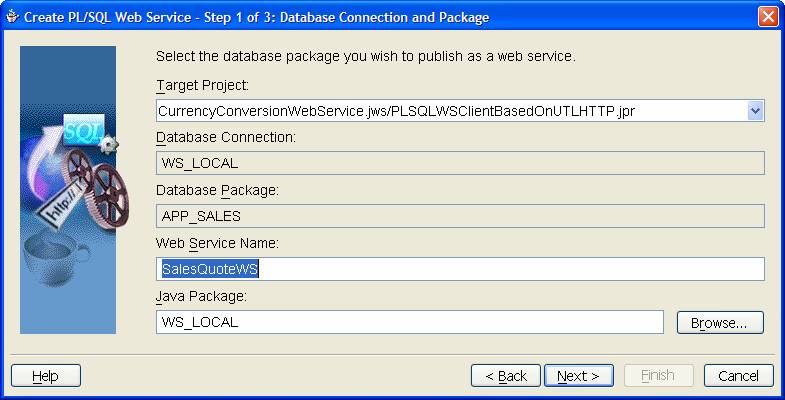Viewport: 785px width, 400px height.
Task: Cancel the web service wizard
Action: (x=738, y=376)
